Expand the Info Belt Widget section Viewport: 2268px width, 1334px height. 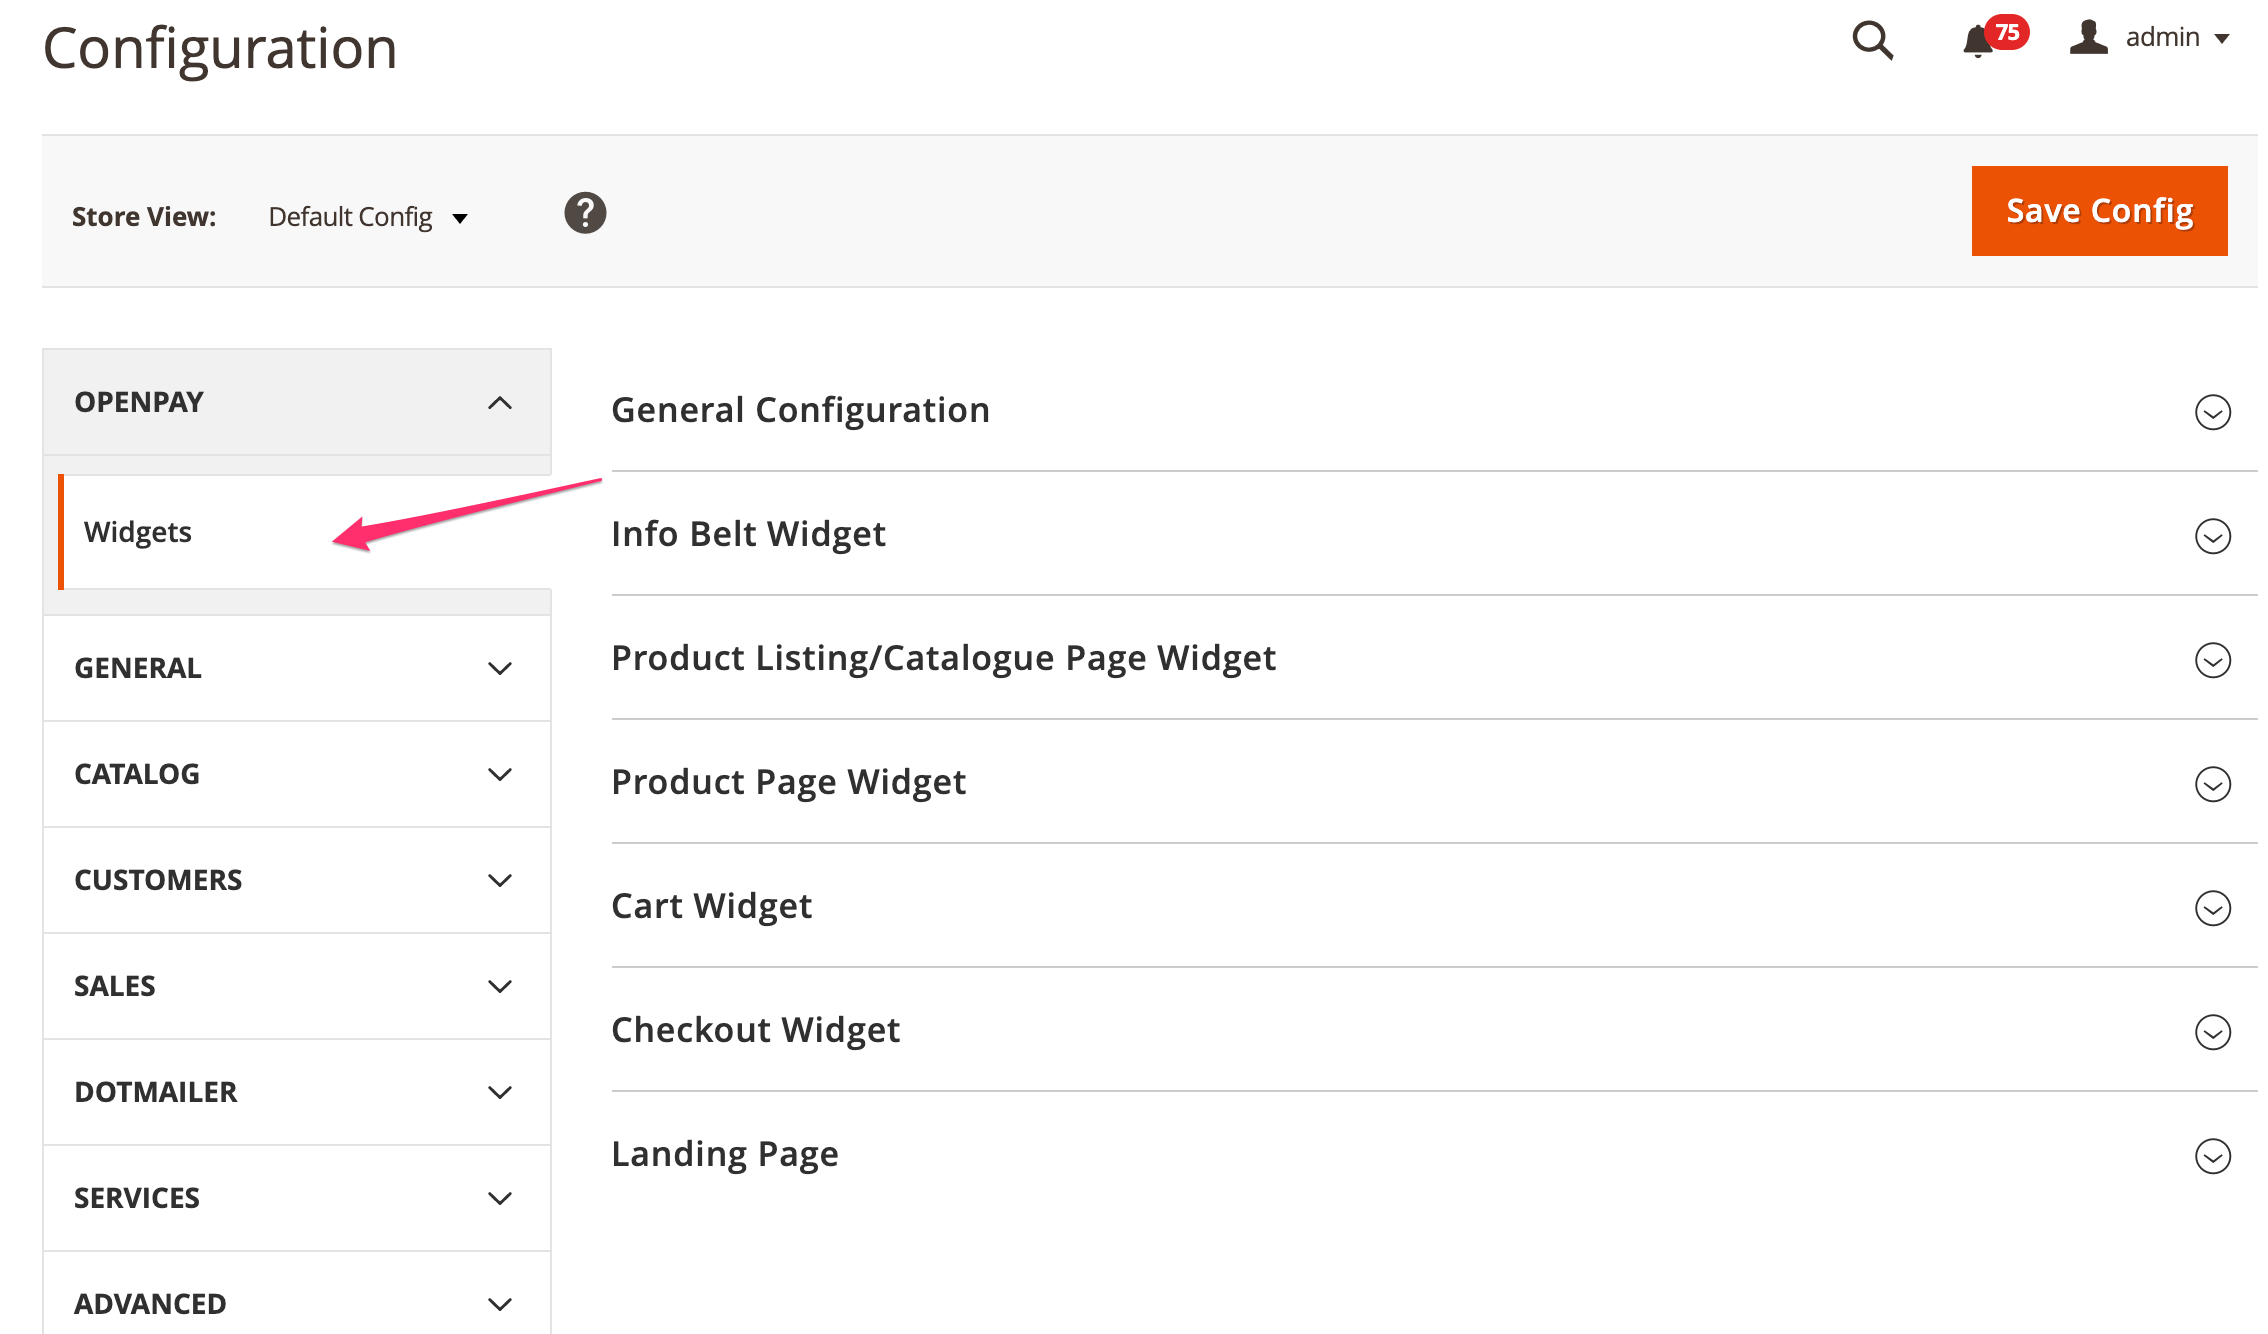coord(2213,536)
